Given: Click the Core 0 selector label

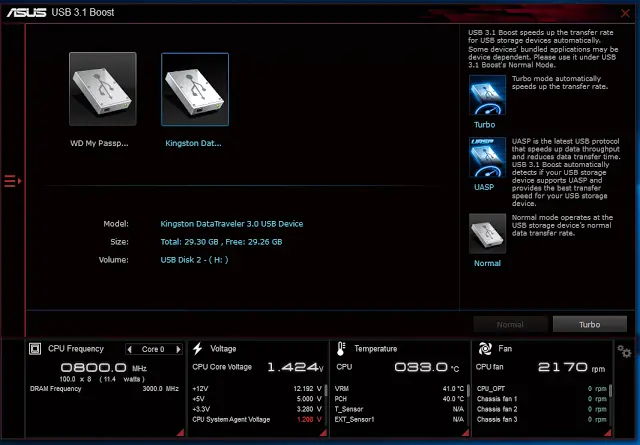Looking at the screenshot, I should (x=153, y=349).
